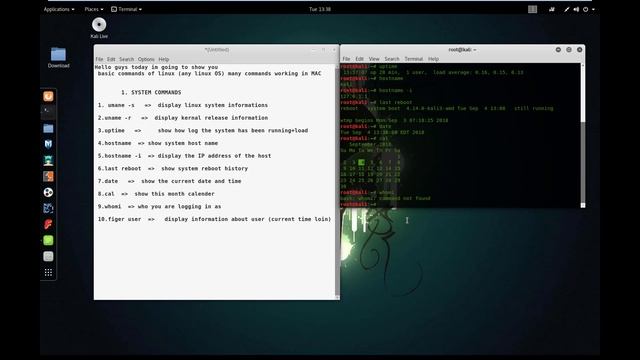
Task: Click the line '10.figer user' in editor
Action: point(214,219)
